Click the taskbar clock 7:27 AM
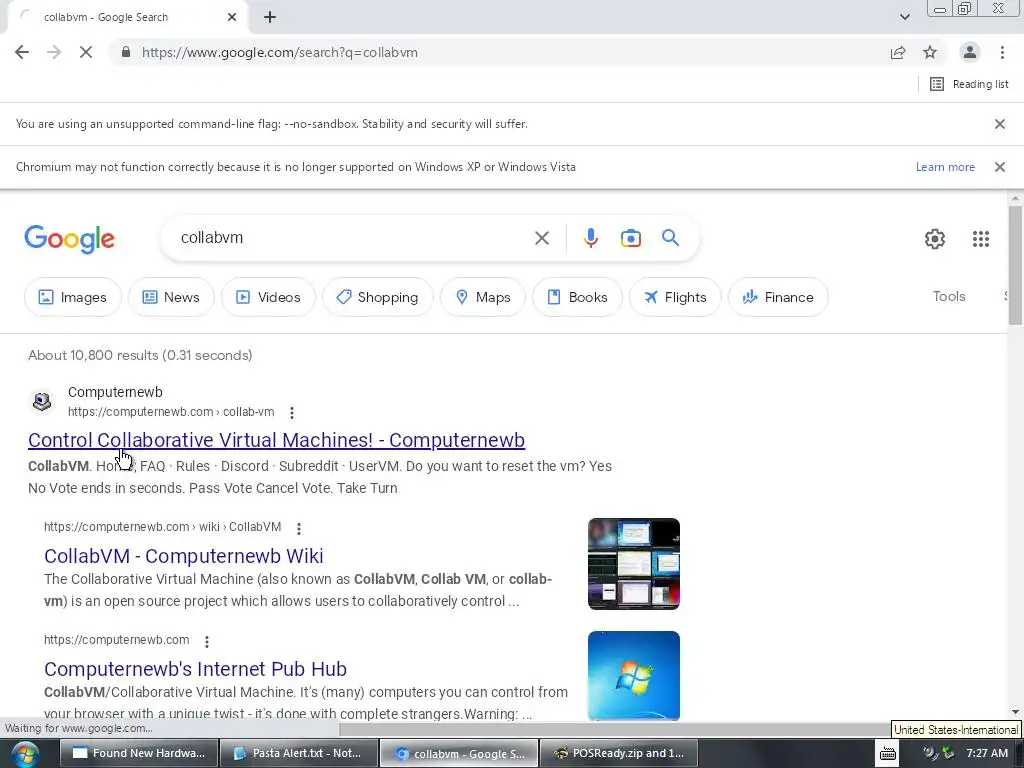 (987, 754)
